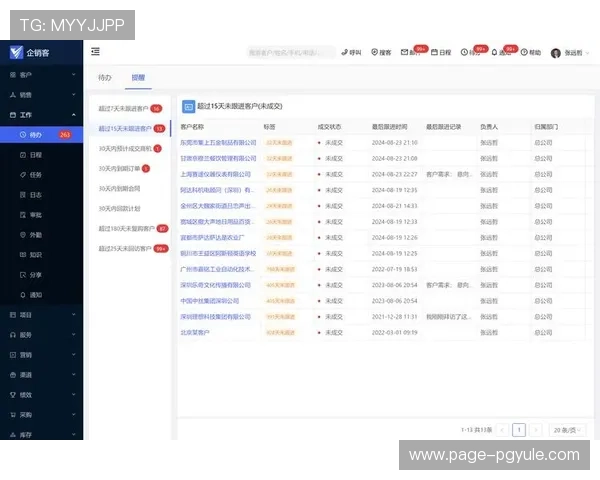Click the user avatar 张远哲
This screenshot has height=480, width=600.
pyautogui.click(x=556, y=53)
